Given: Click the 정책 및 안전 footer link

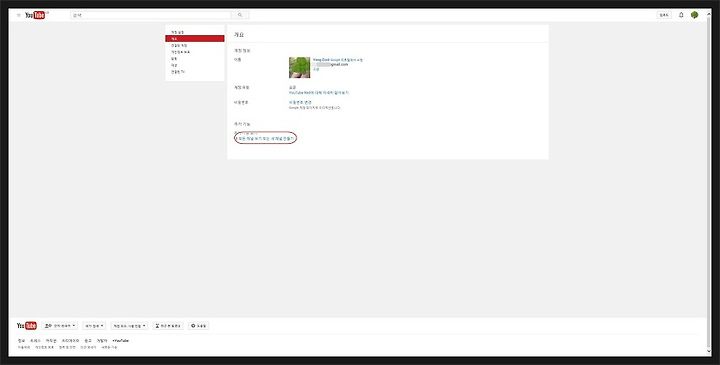Looking at the screenshot, I should point(68,348).
